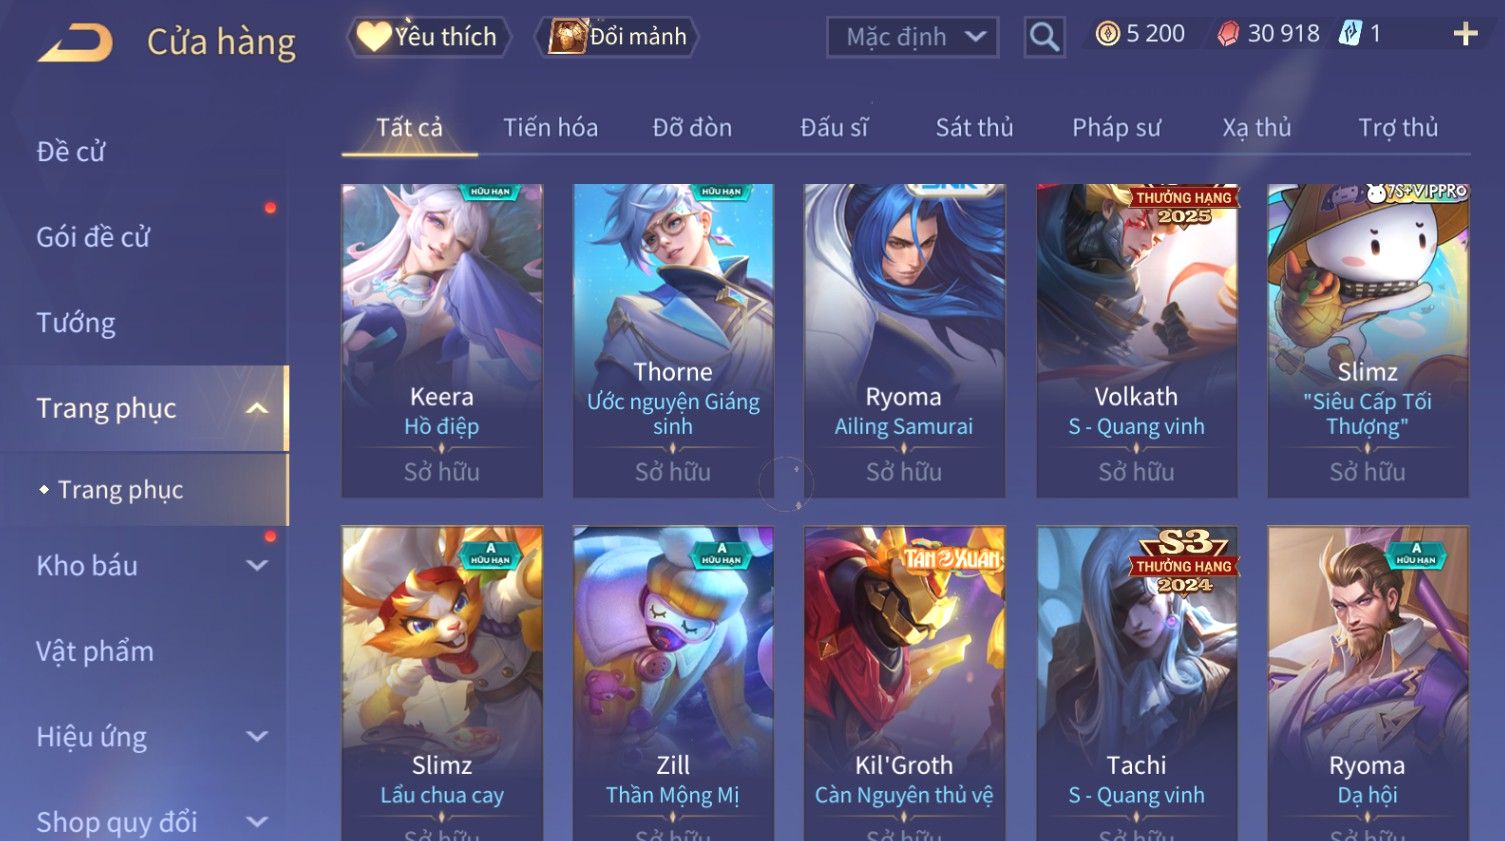Open Gói đề cử in the sidebar
Screen dimensions: 1505x841
click(93, 237)
